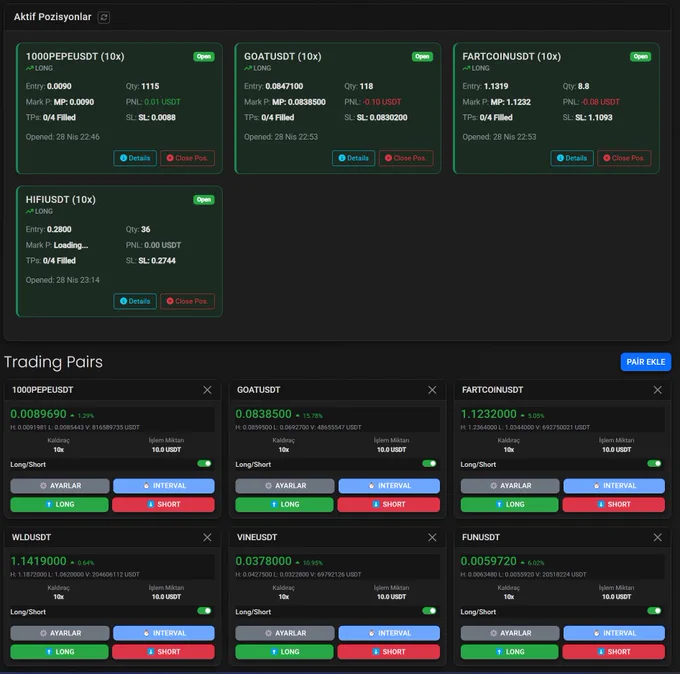The height and width of the screenshot is (674, 680).
Task: Set INTERVAL for 1000PEPEUSDT pair
Action: coord(164,486)
